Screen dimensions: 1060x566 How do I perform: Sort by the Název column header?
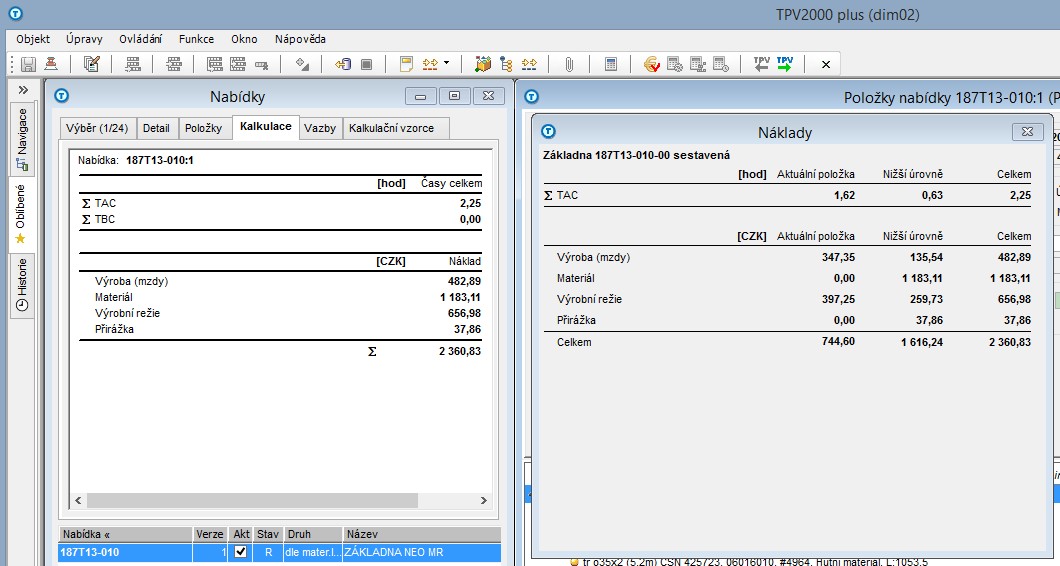click(x=422, y=534)
